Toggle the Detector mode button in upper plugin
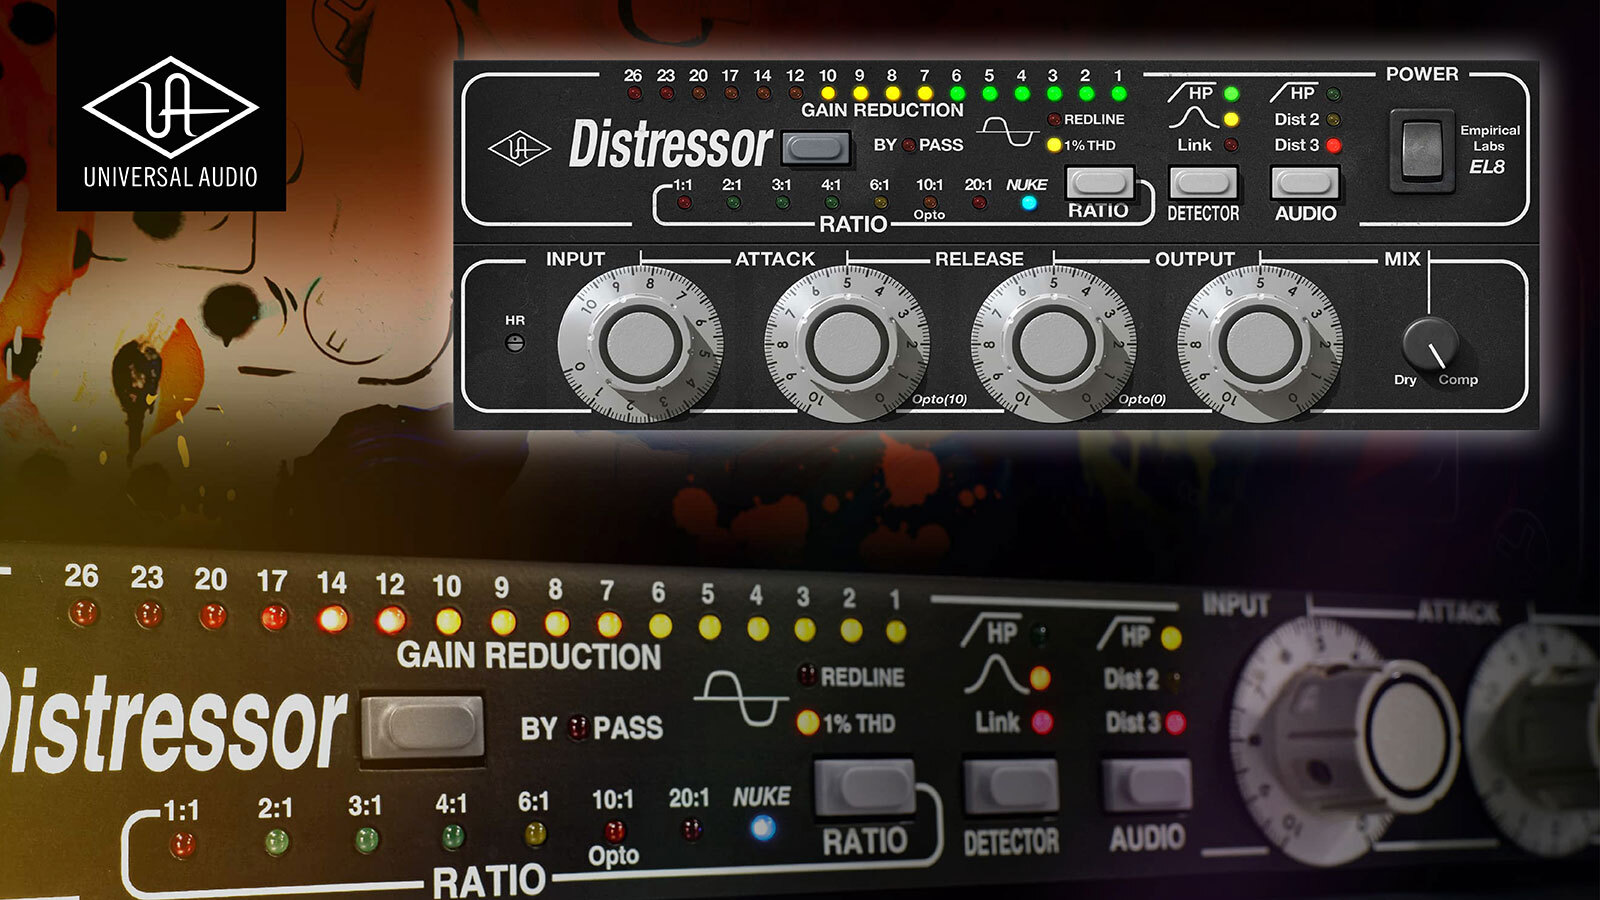 [x=1203, y=183]
